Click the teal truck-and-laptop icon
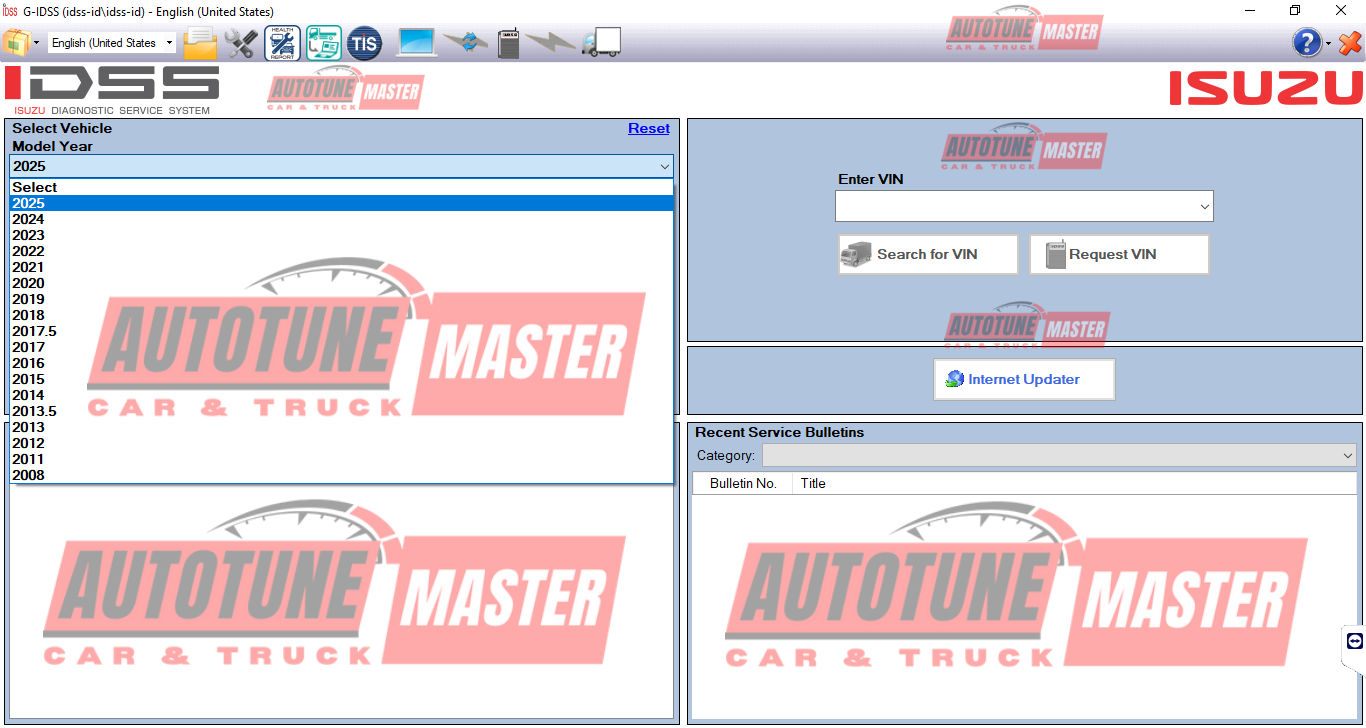Image resolution: width=1366 pixels, height=728 pixels. [x=323, y=43]
